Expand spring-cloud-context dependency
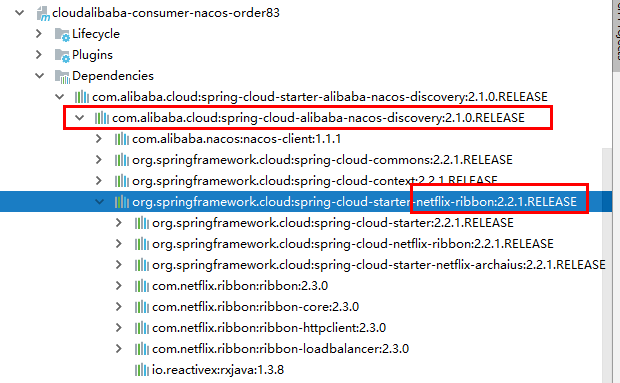620x383 pixels. click(99, 181)
